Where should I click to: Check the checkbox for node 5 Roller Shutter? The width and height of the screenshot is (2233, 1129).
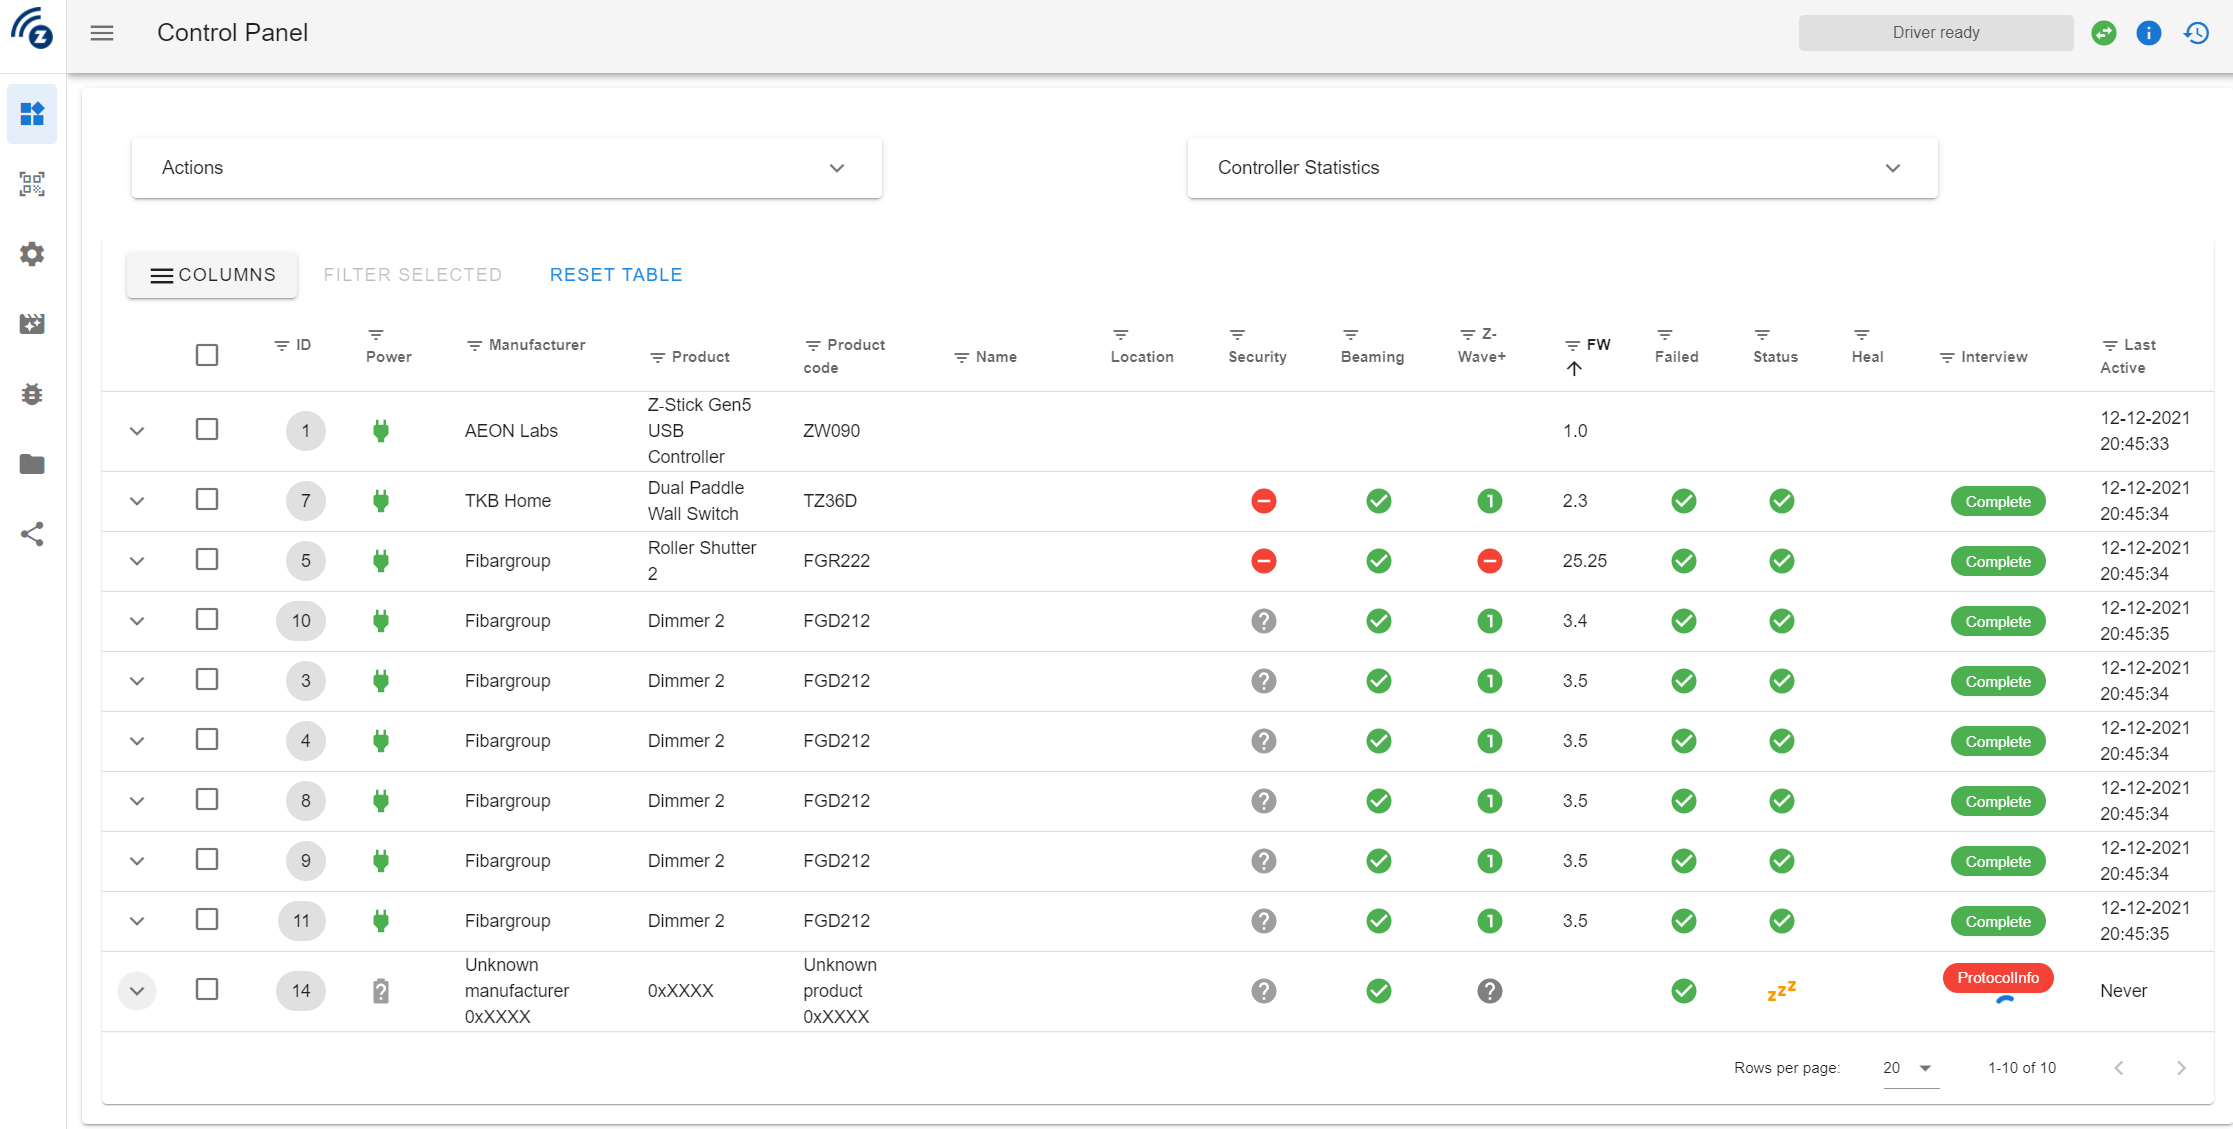point(207,559)
